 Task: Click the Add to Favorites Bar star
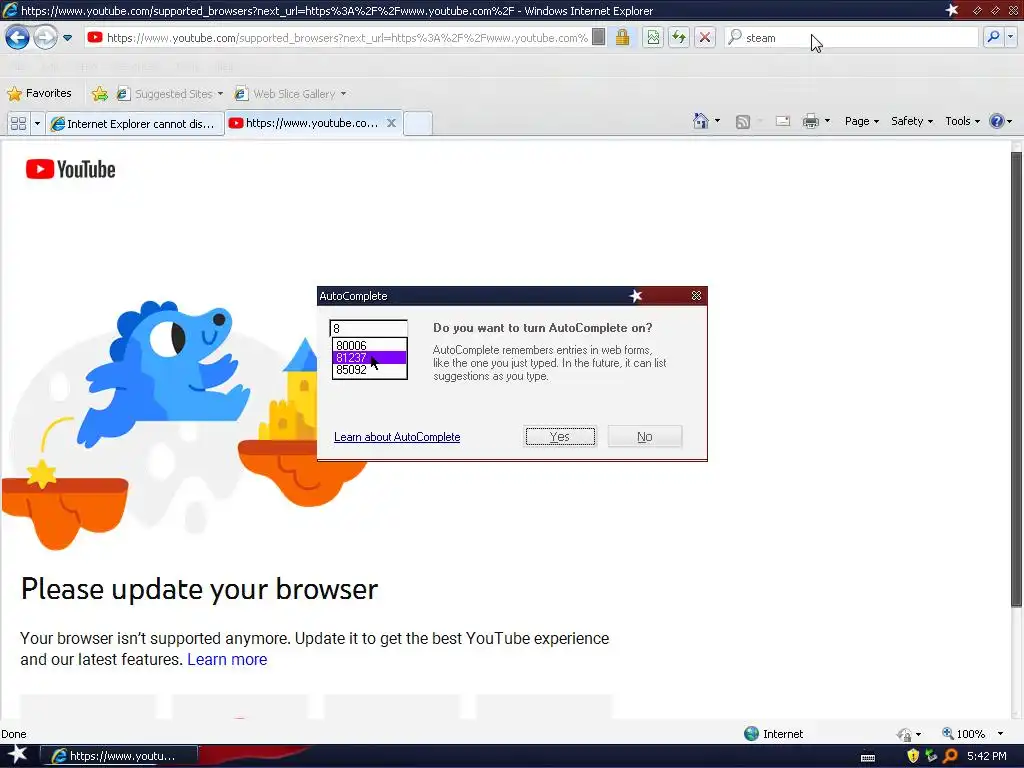[100, 94]
